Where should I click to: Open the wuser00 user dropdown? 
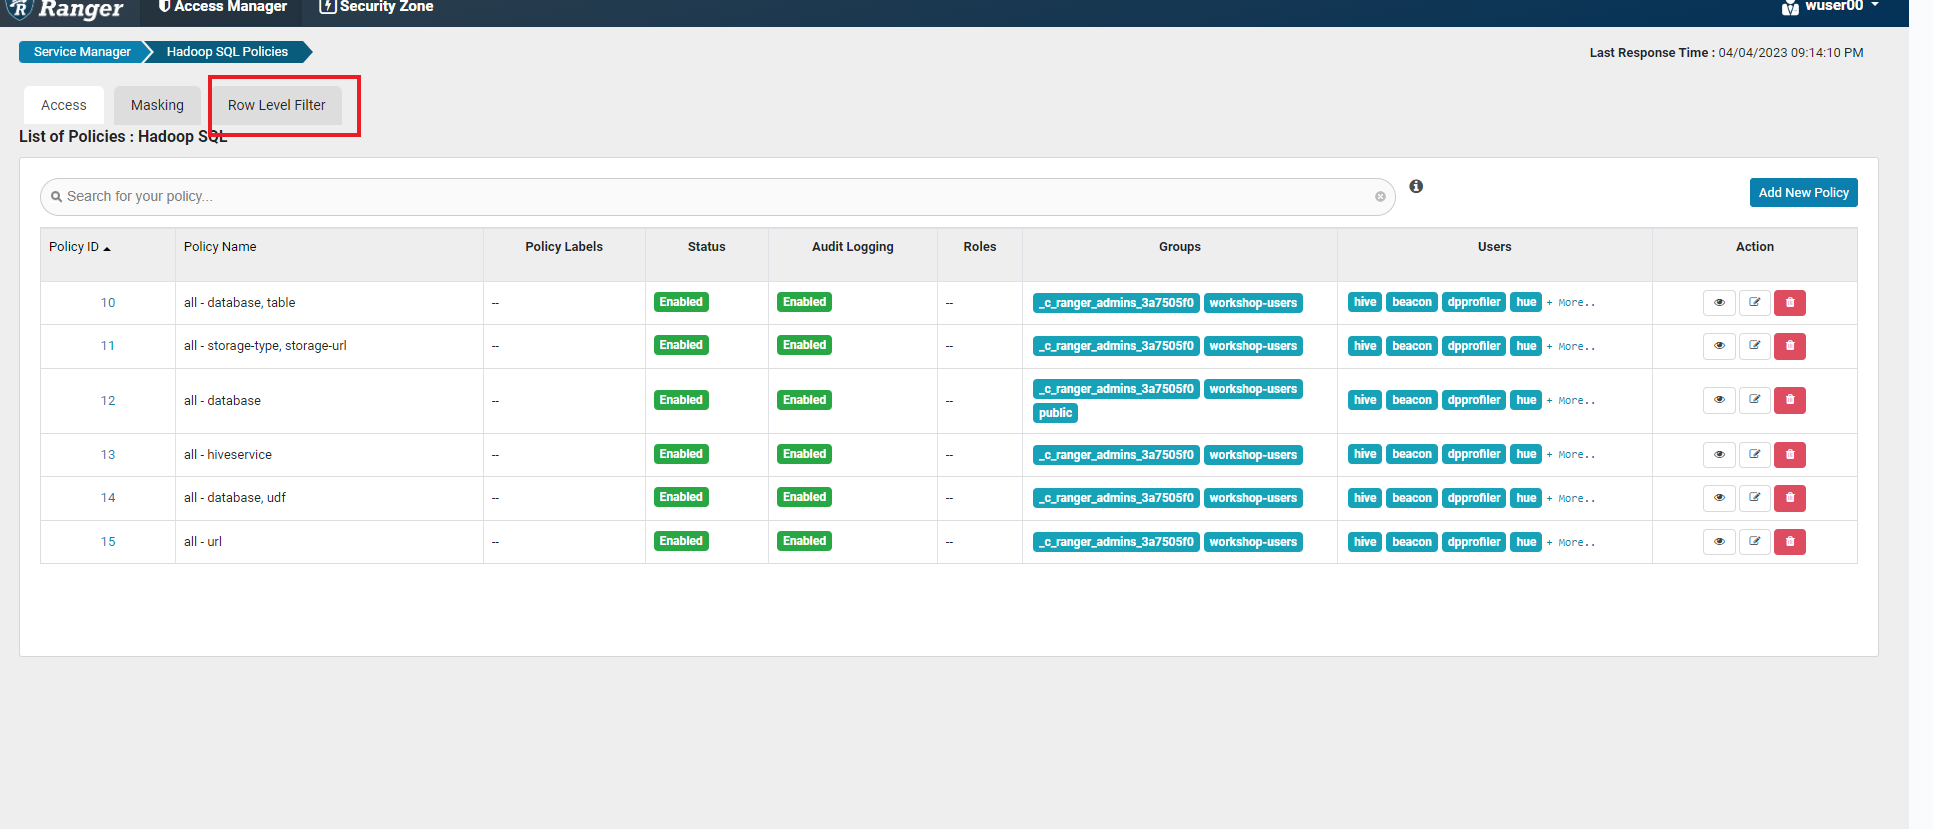point(1831,7)
